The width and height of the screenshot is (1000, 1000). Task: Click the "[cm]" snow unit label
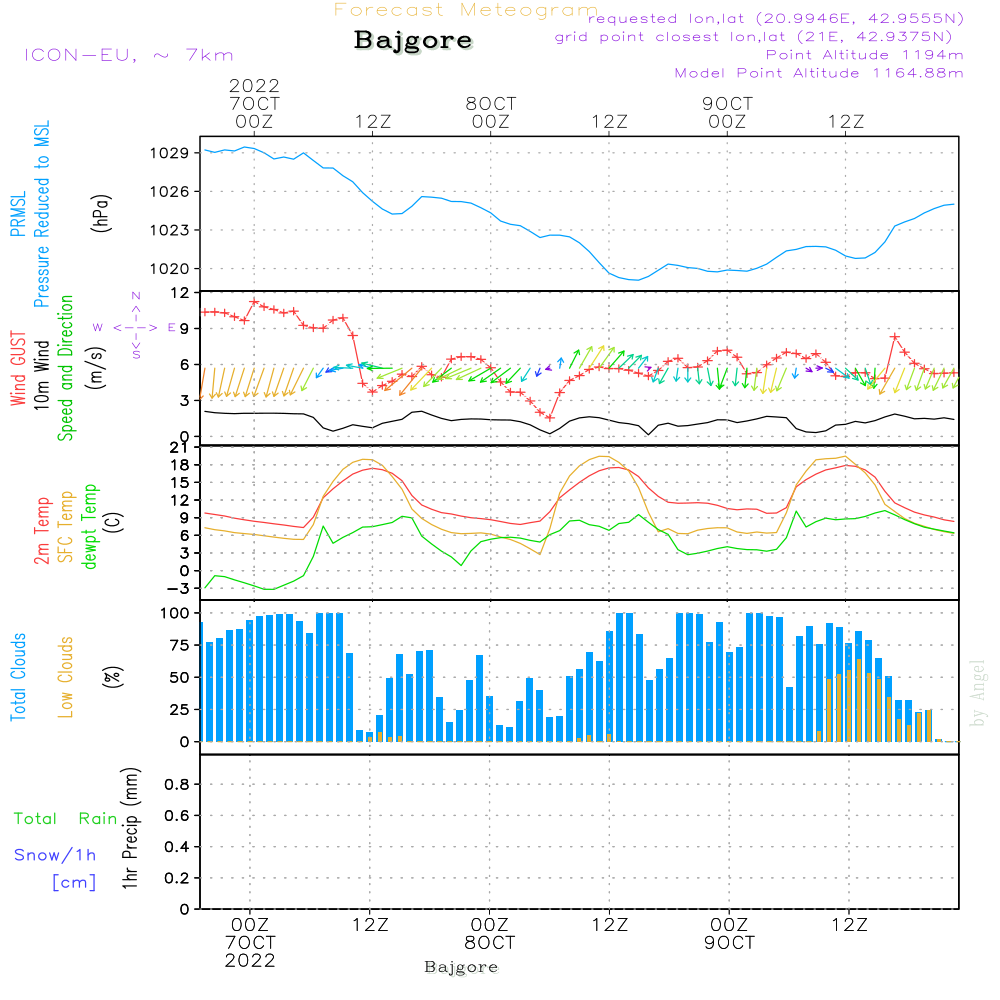point(74,882)
